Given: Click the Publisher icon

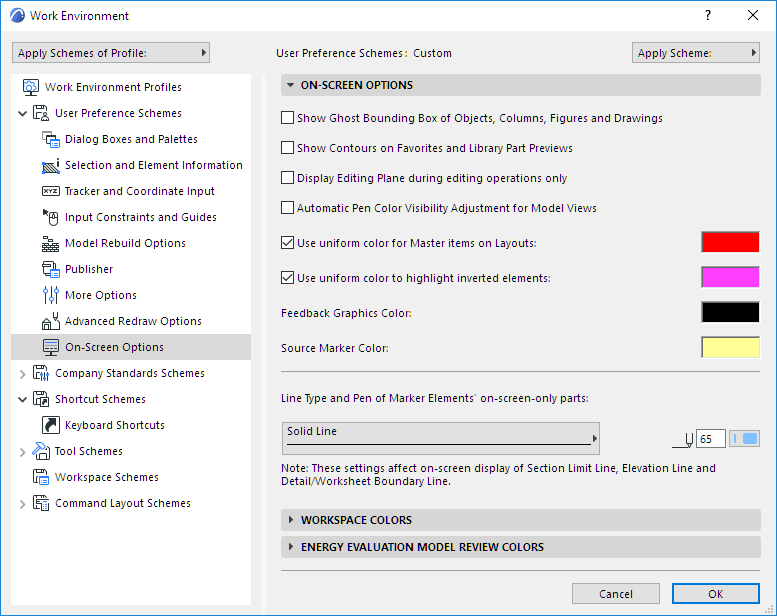Looking at the screenshot, I should [51, 269].
